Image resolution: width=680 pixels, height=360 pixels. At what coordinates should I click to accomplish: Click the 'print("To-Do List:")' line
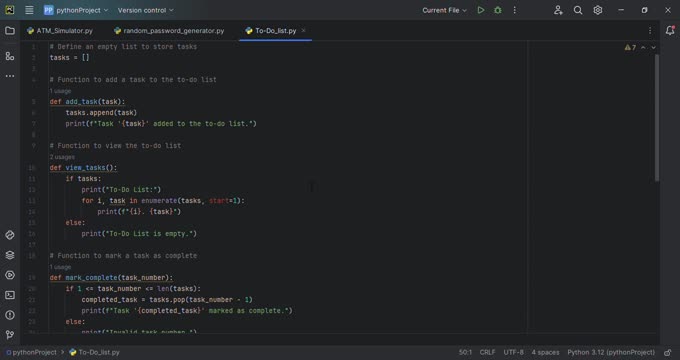[x=121, y=190]
